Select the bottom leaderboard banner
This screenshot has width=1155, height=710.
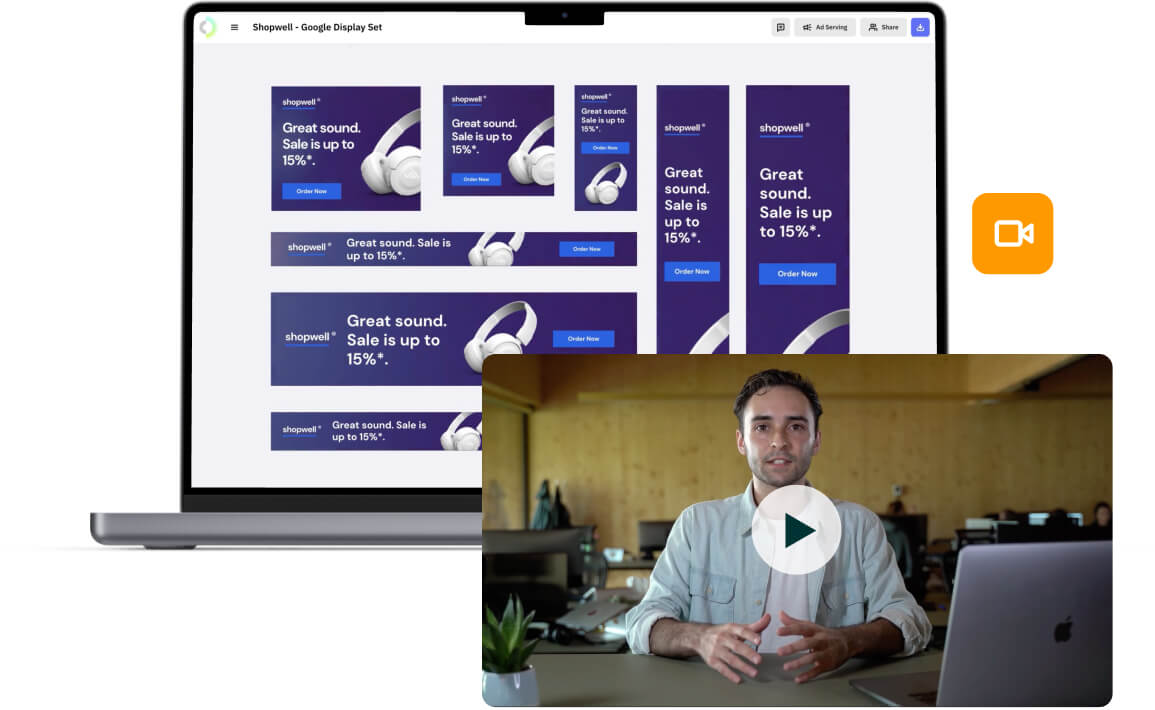(376, 431)
